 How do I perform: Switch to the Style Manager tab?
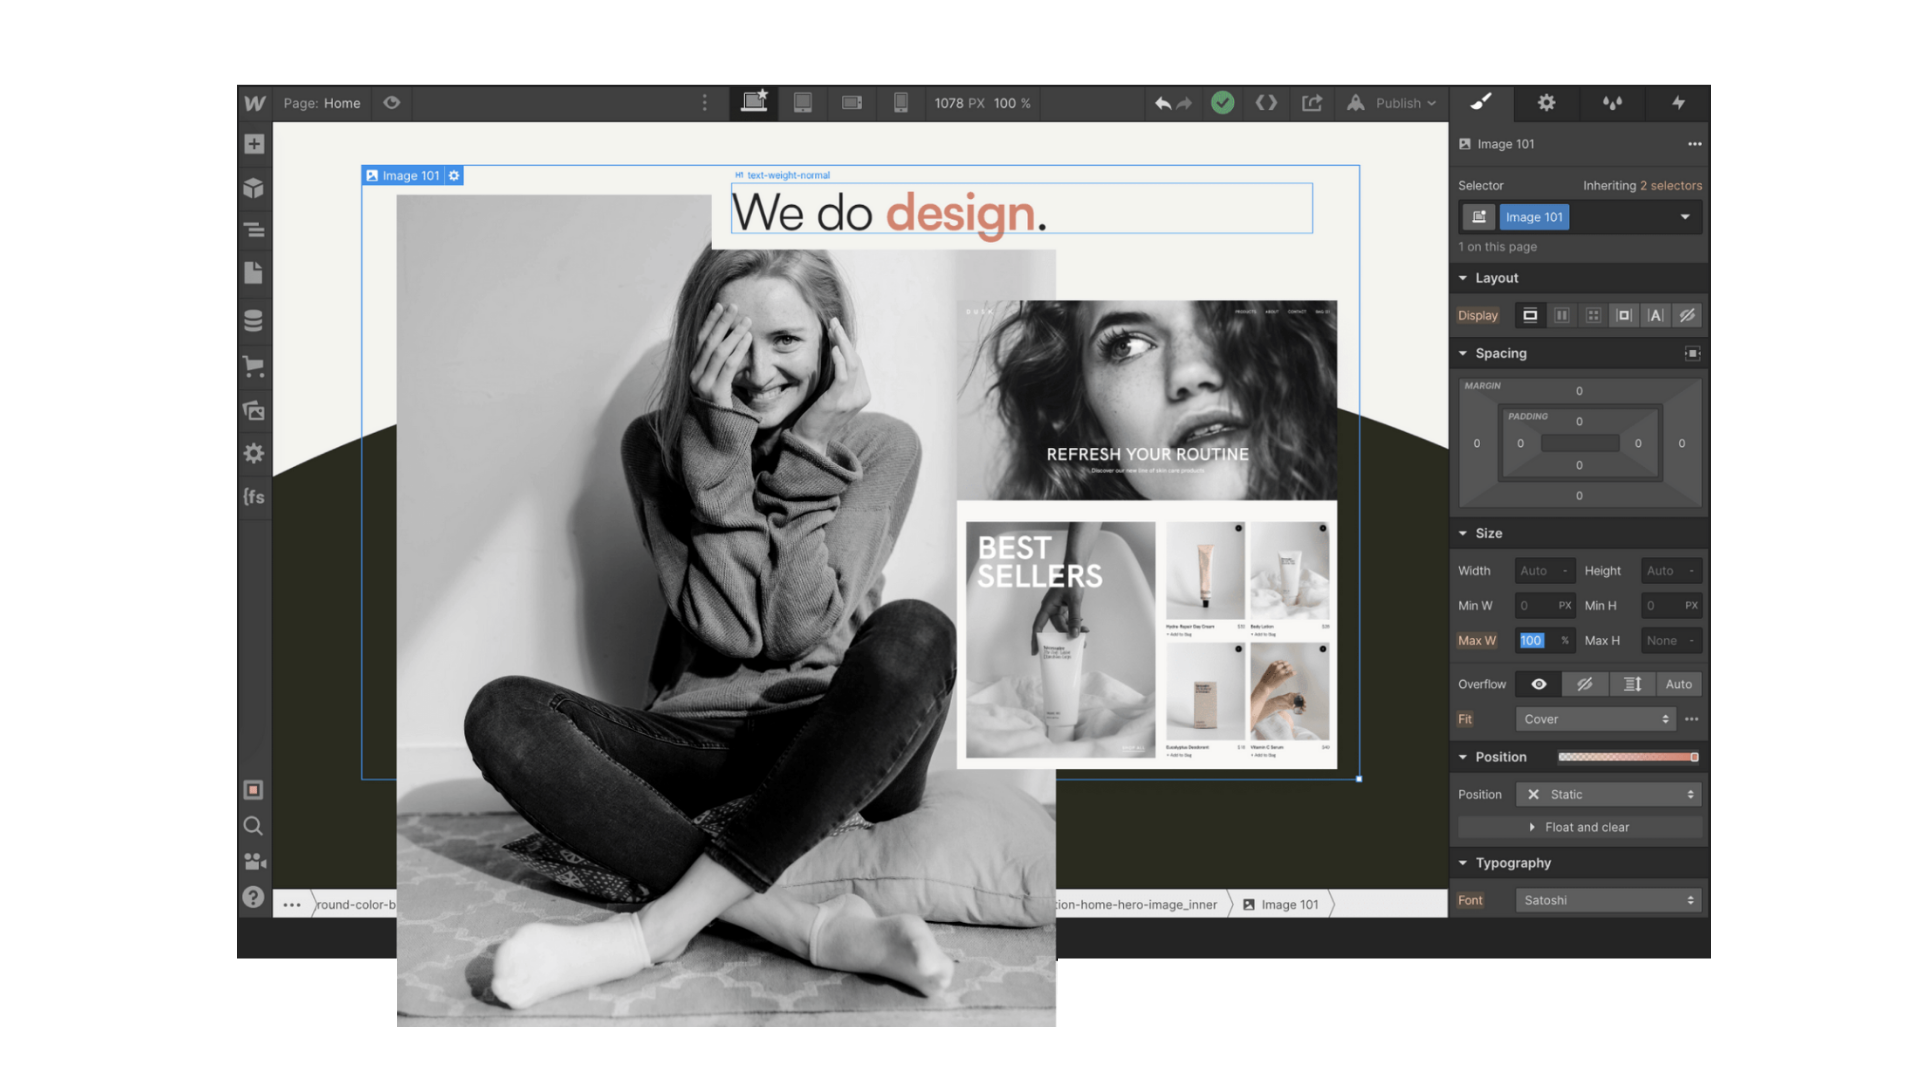[x=1612, y=103]
